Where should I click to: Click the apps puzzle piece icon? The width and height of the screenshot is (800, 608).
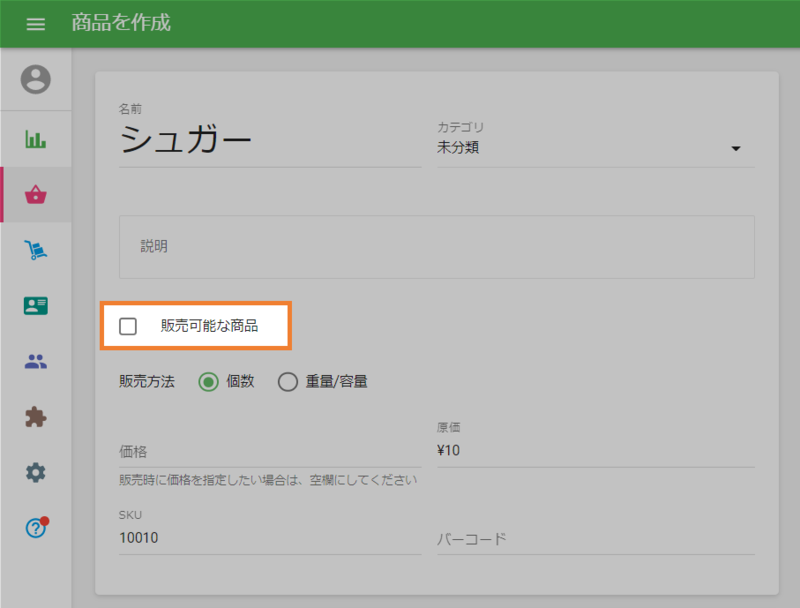(x=37, y=417)
